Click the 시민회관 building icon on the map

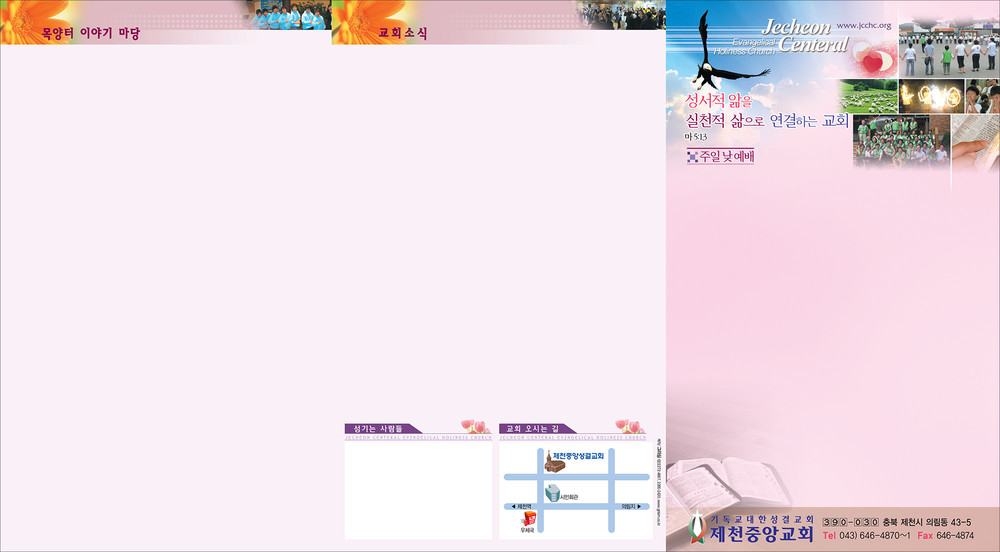(553, 492)
